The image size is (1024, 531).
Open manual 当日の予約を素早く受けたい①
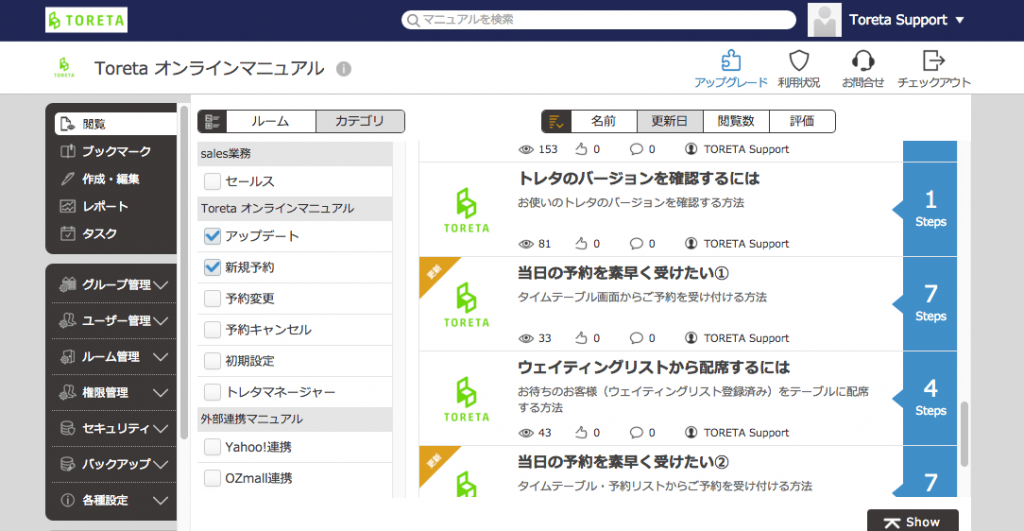(x=623, y=273)
